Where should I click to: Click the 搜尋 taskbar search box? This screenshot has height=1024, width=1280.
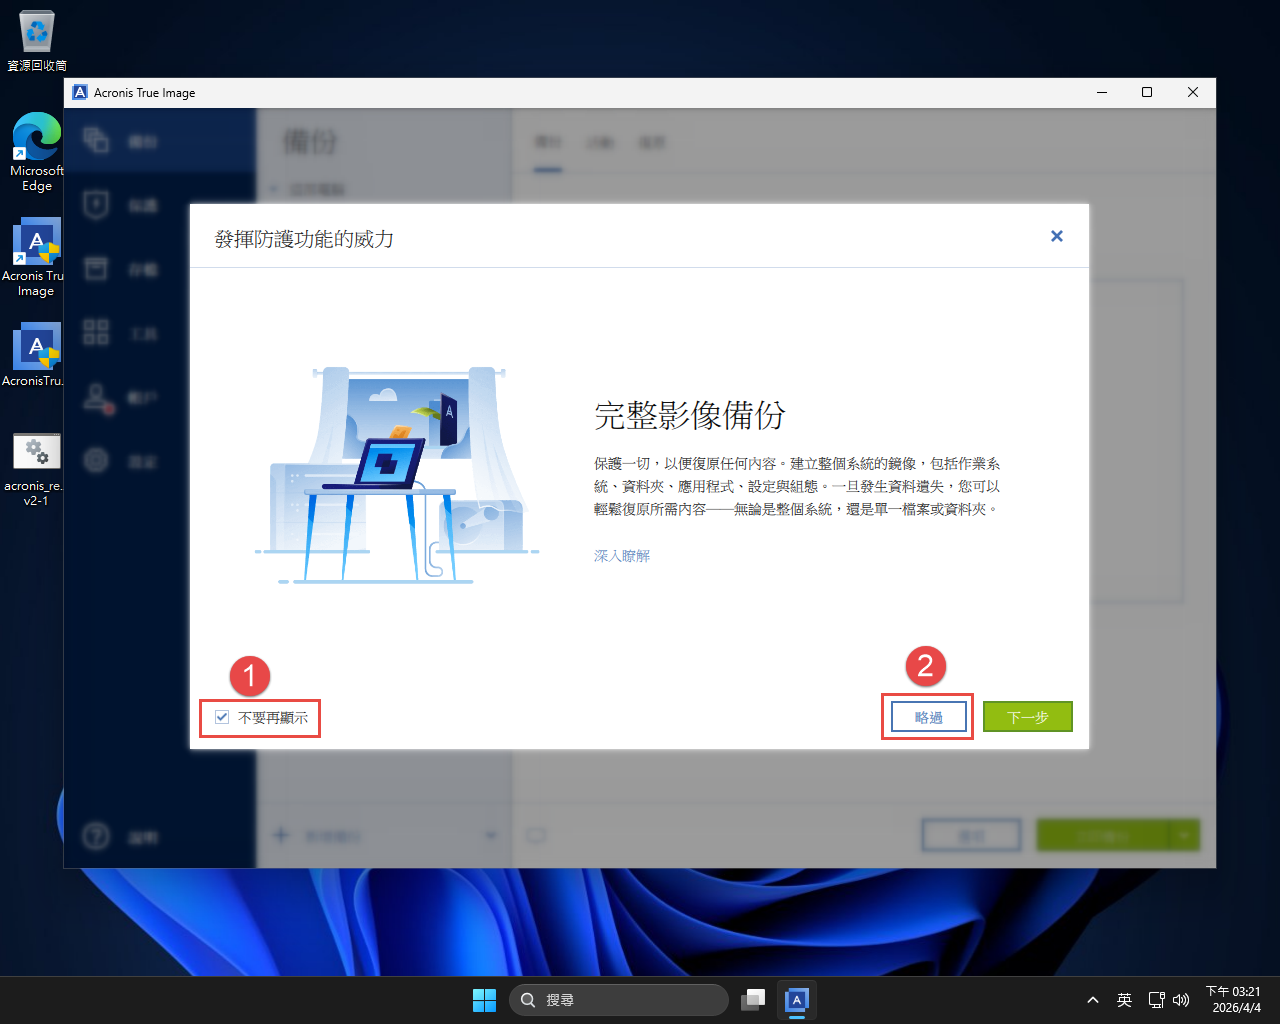pos(619,1000)
